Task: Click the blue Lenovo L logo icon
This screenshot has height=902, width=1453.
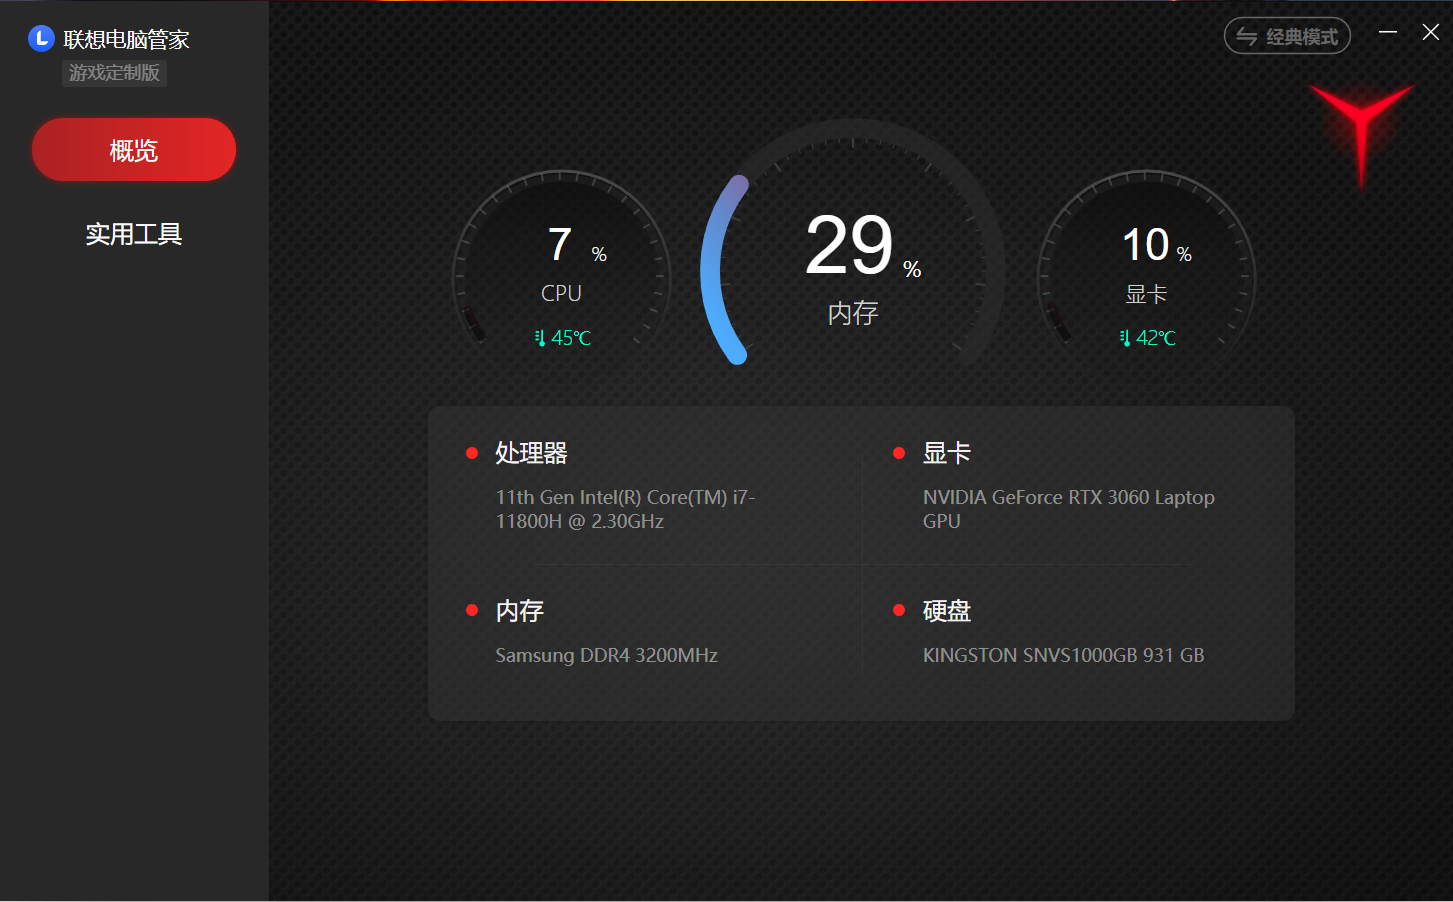Action: (41, 39)
